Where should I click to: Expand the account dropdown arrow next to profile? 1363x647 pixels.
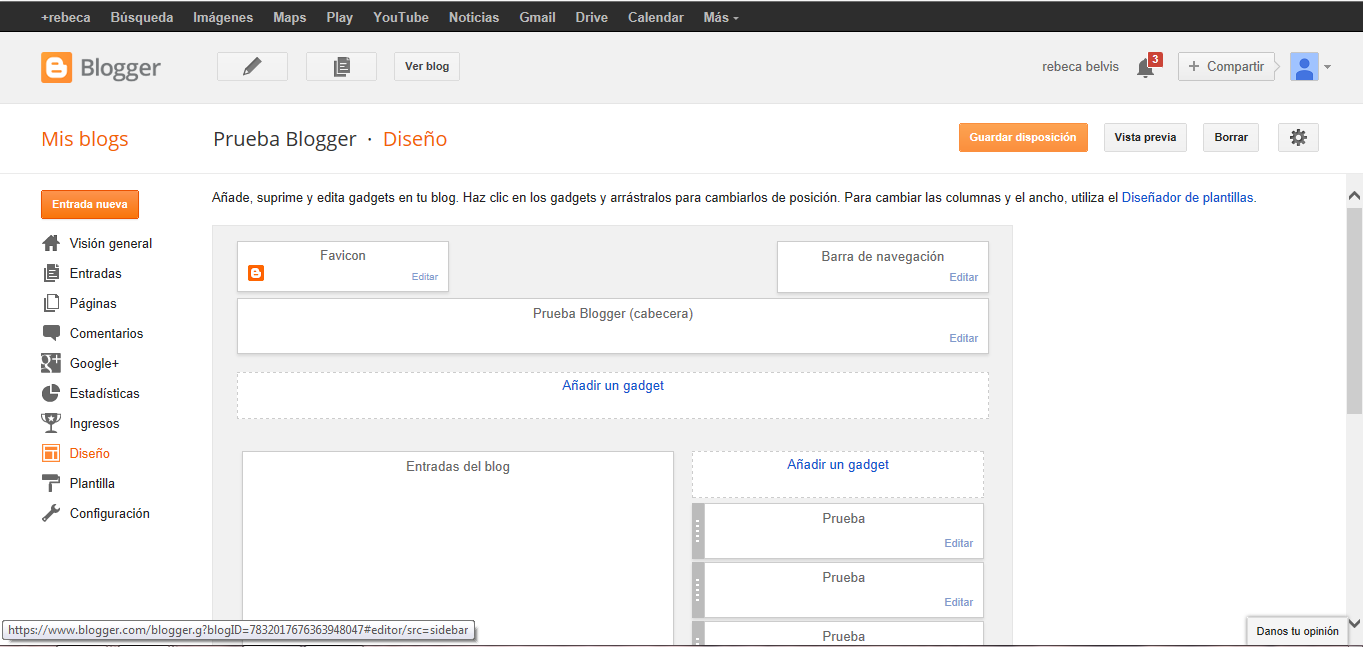[x=1329, y=67]
